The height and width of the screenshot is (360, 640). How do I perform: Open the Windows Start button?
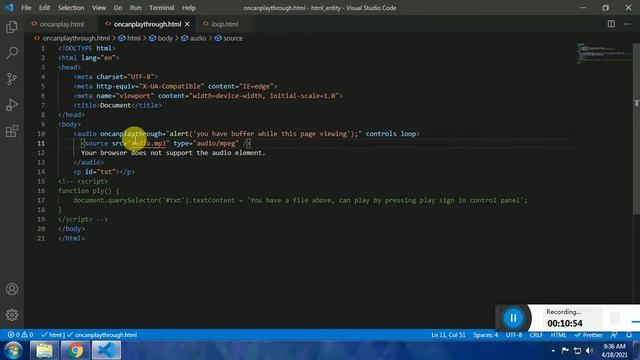pyautogui.click(x=13, y=350)
